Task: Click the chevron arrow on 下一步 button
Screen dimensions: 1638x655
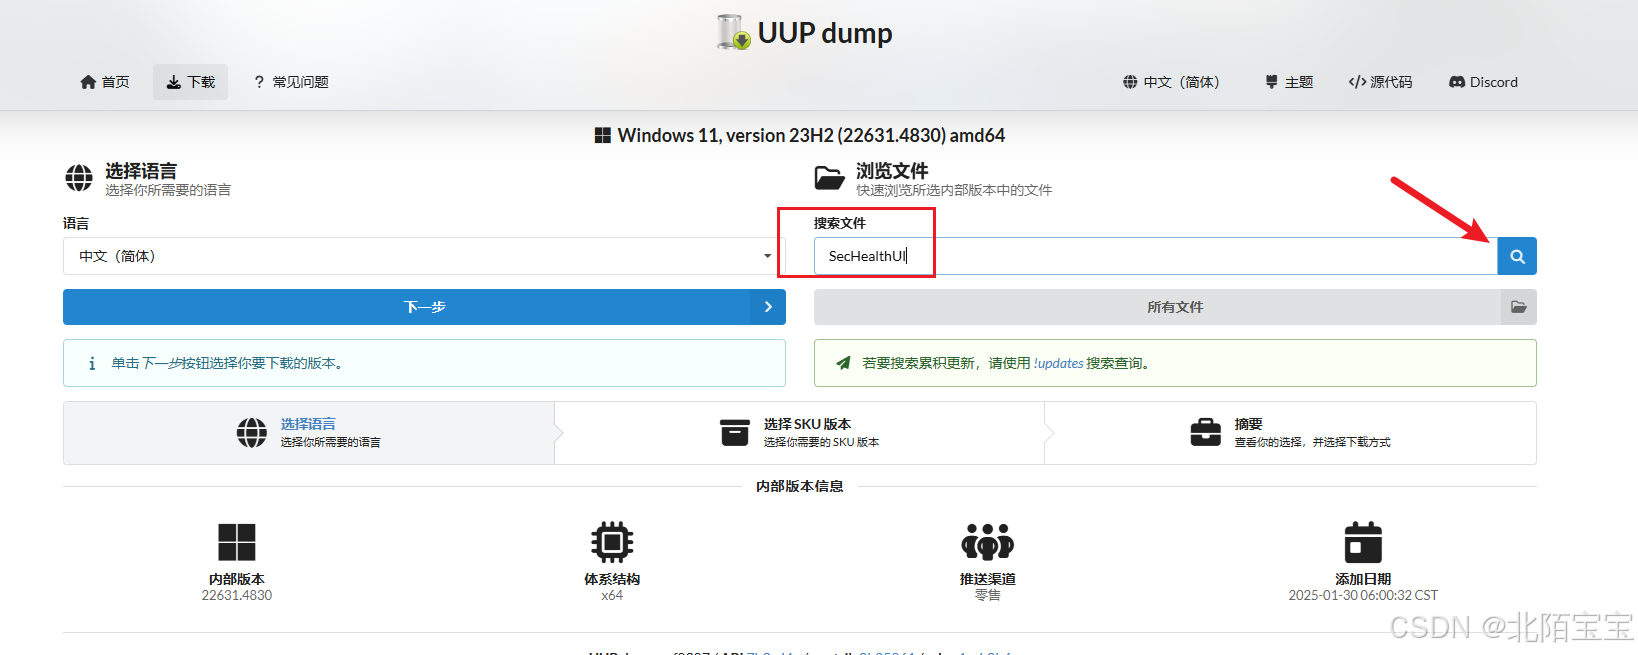Action: (768, 307)
